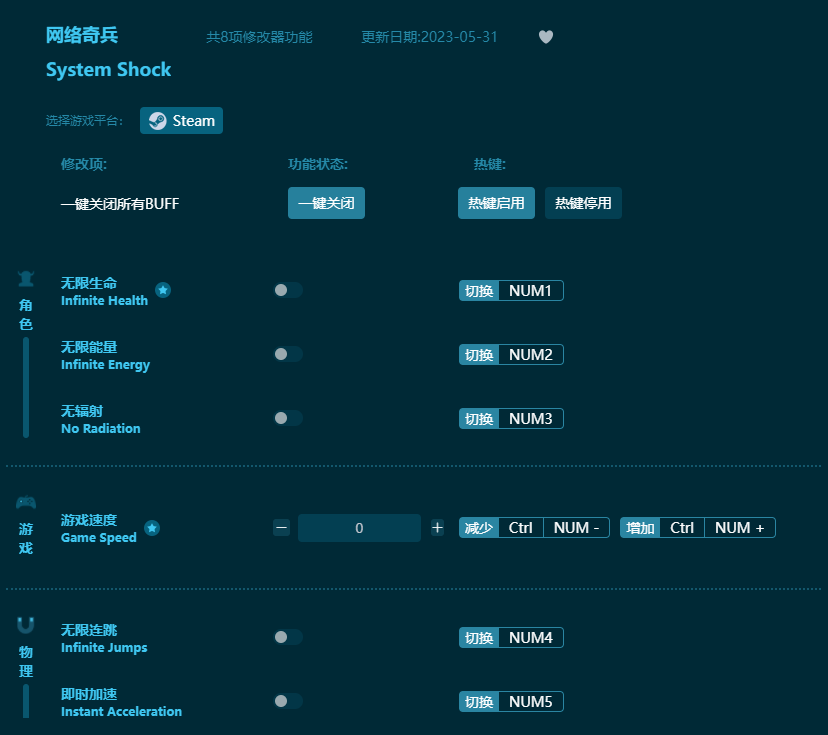Click 更新日期:2023-05-31 text
828x735 pixels.
point(429,37)
